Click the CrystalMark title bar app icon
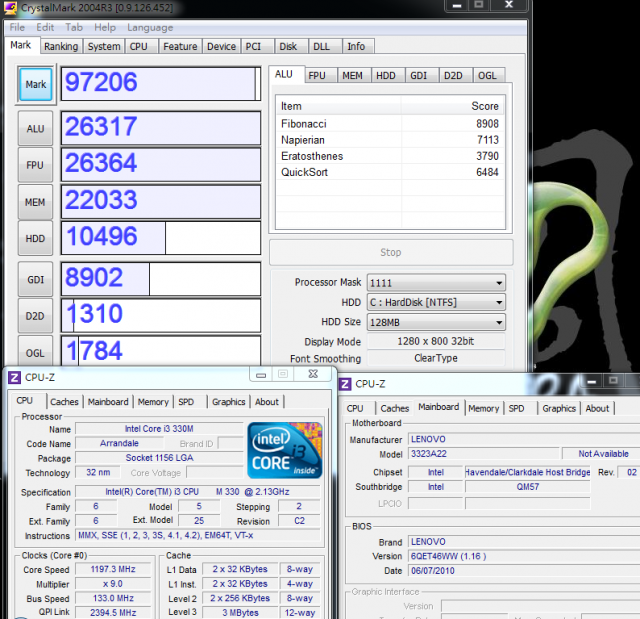The image size is (640, 619). [10, 8]
